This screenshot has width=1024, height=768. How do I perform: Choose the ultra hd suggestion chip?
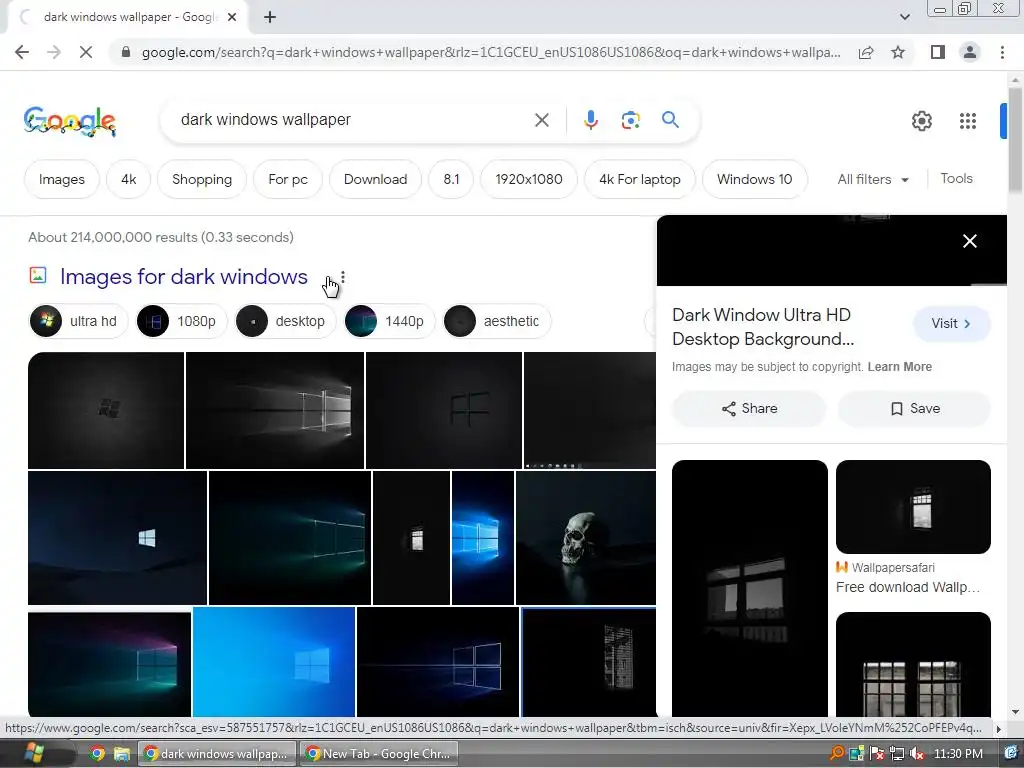click(x=78, y=321)
